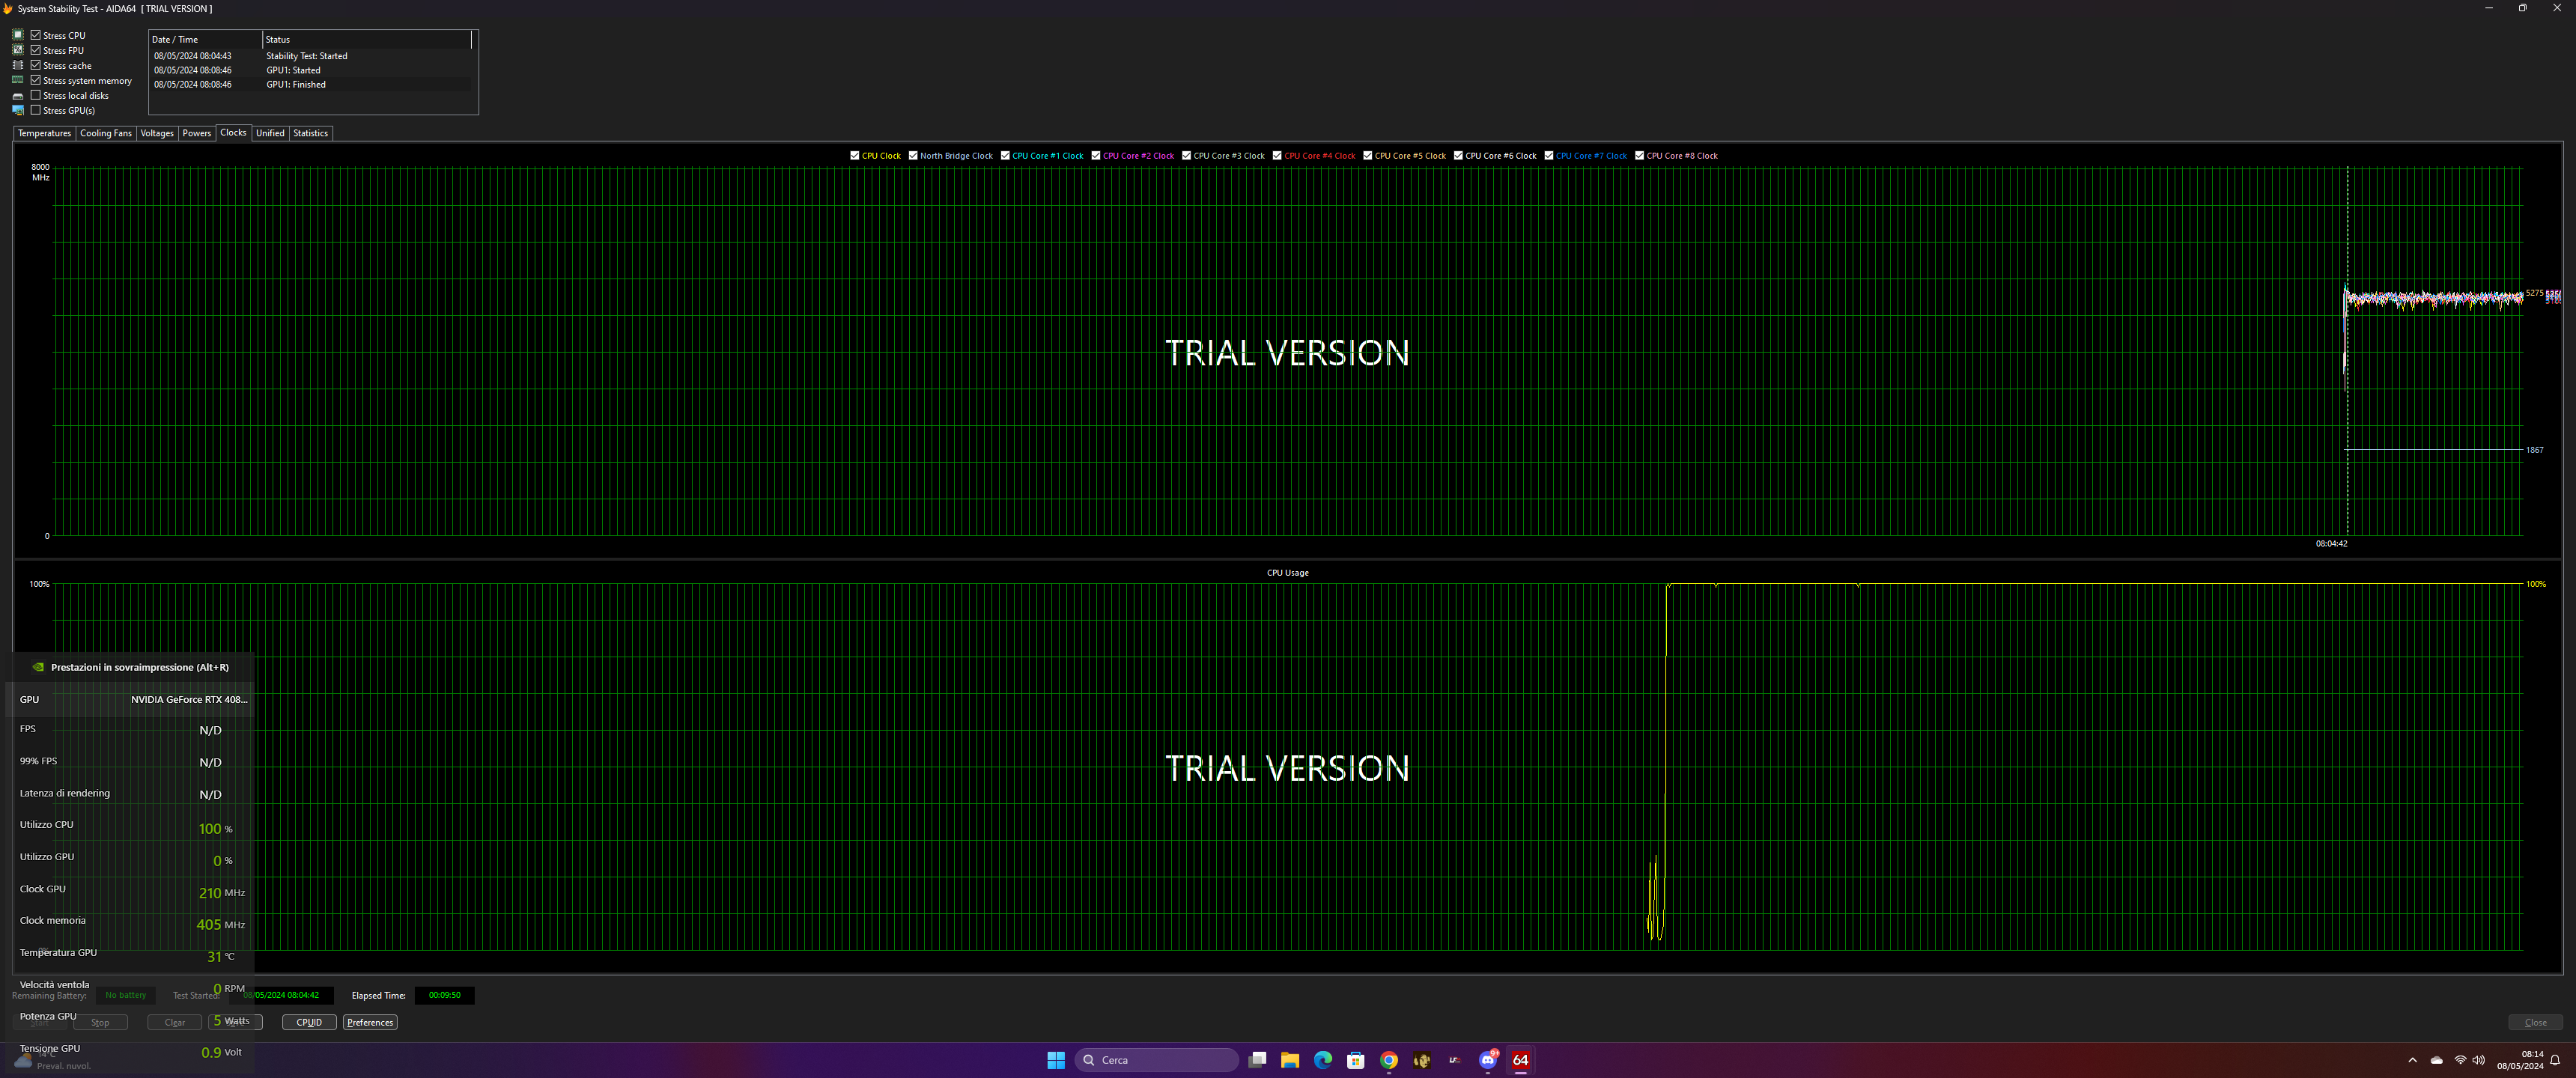The height and width of the screenshot is (1078, 2576).
Task: Open the portrait-icon app pinned on the taskbar
Action: click(1422, 1060)
